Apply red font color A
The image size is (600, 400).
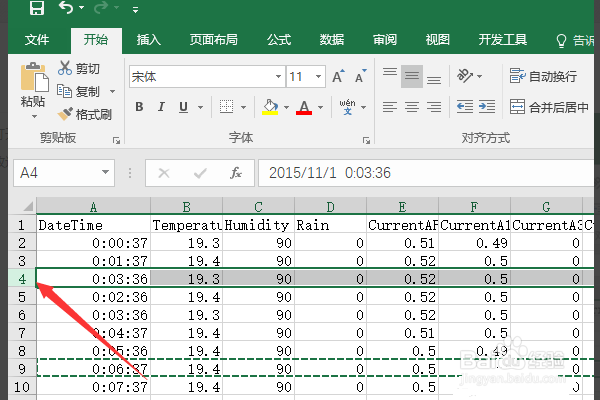304,107
